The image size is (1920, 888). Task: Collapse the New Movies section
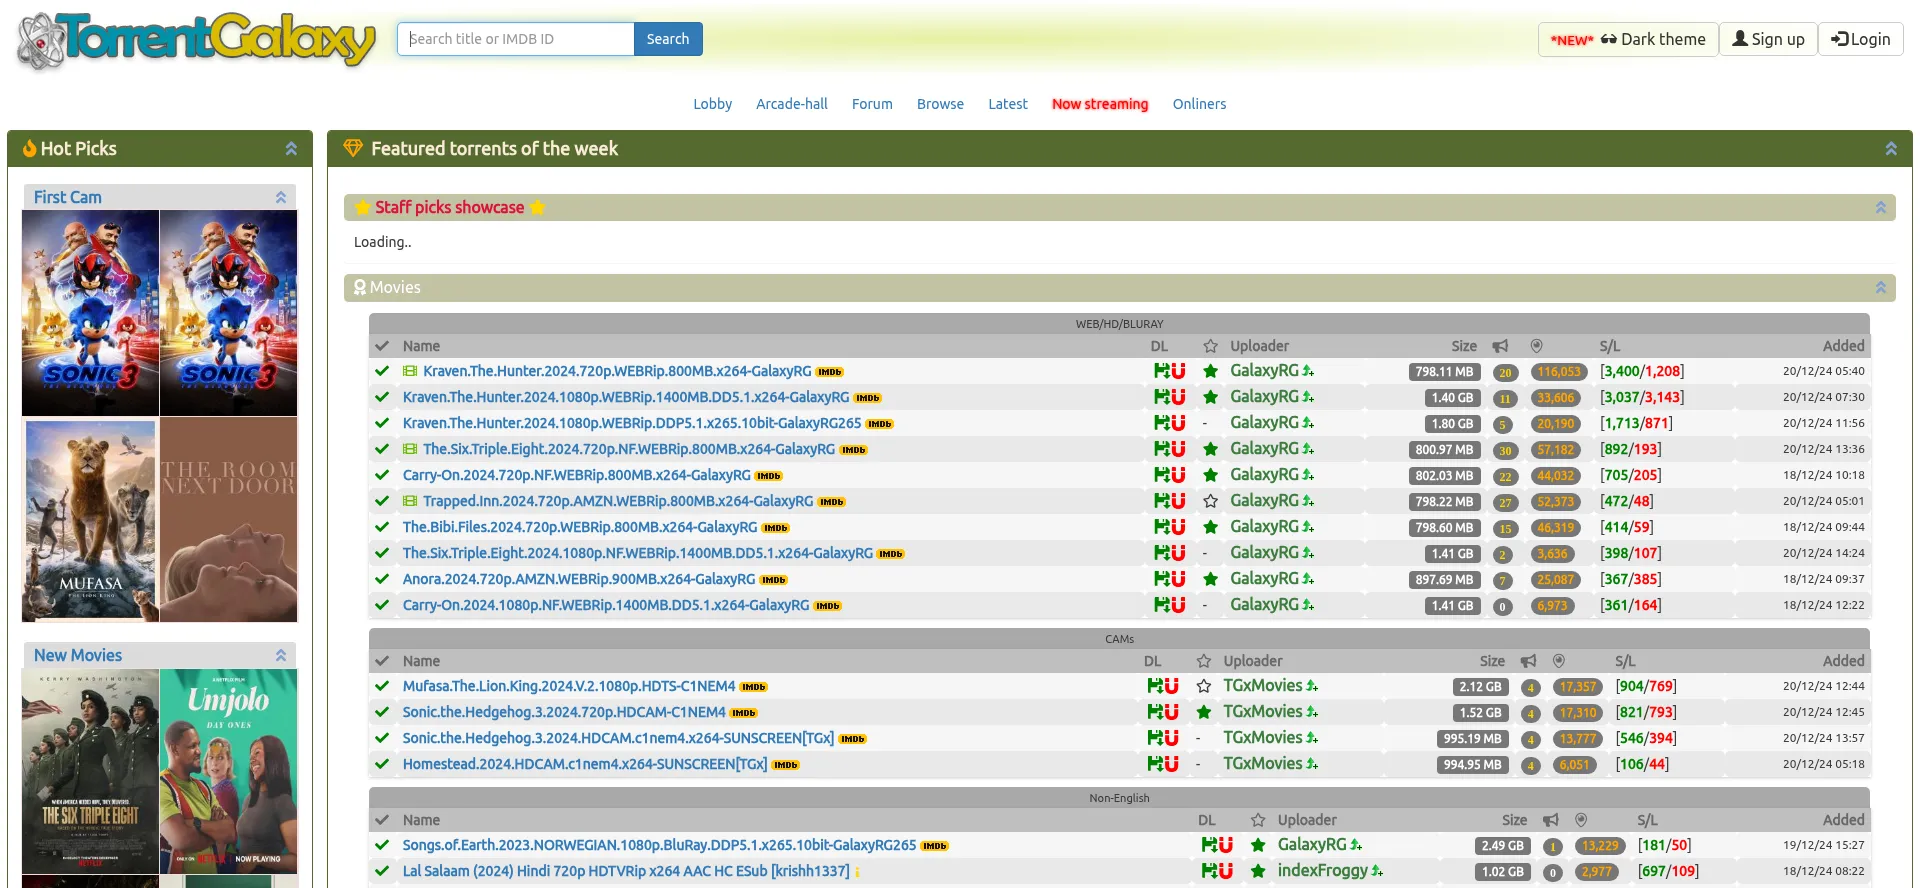point(281,656)
